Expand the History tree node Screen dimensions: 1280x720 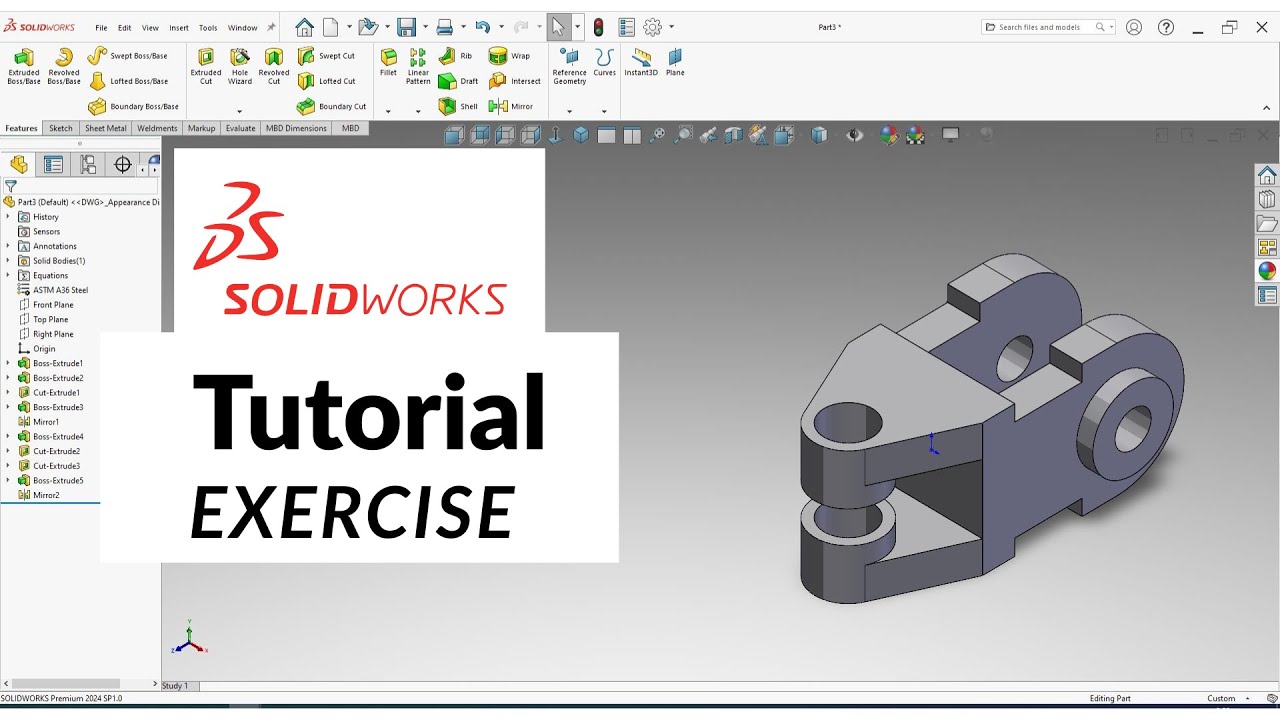[x=8, y=217]
